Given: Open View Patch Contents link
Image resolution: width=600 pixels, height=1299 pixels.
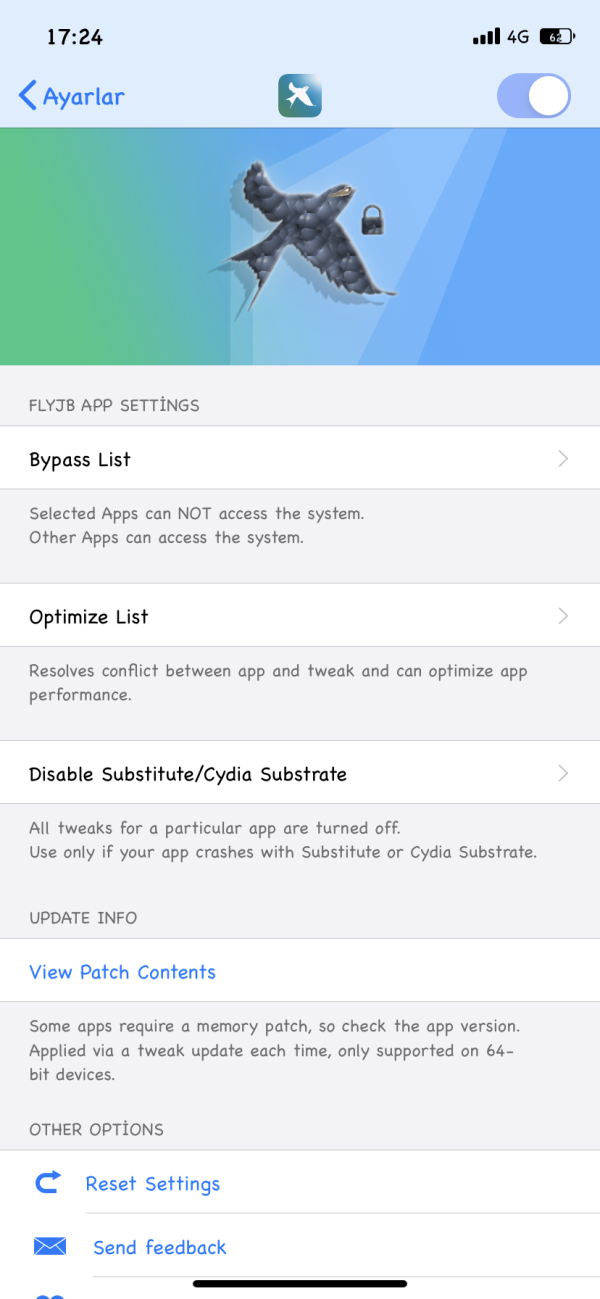Looking at the screenshot, I should click(x=122, y=972).
